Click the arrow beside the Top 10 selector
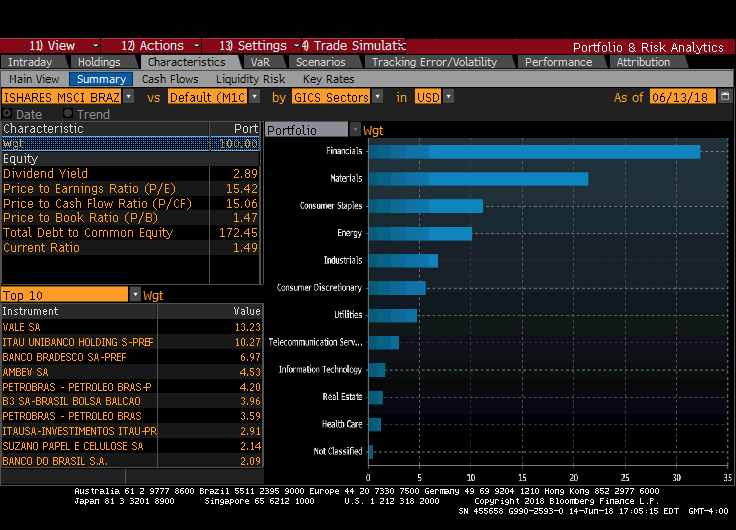736x530 pixels. click(135, 295)
